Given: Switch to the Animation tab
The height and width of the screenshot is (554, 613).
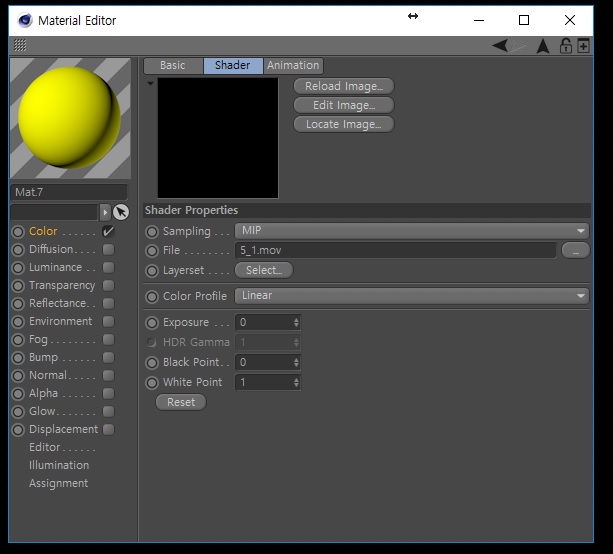Looking at the screenshot, I should click(293, 65).
